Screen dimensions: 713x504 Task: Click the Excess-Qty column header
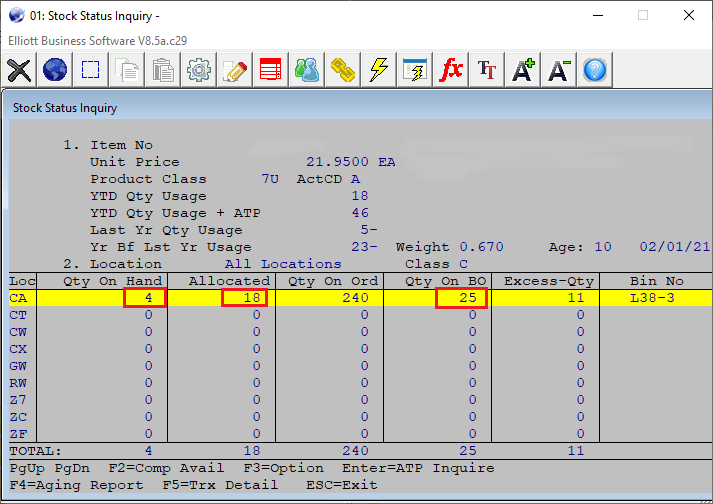(x=549, y=281)
